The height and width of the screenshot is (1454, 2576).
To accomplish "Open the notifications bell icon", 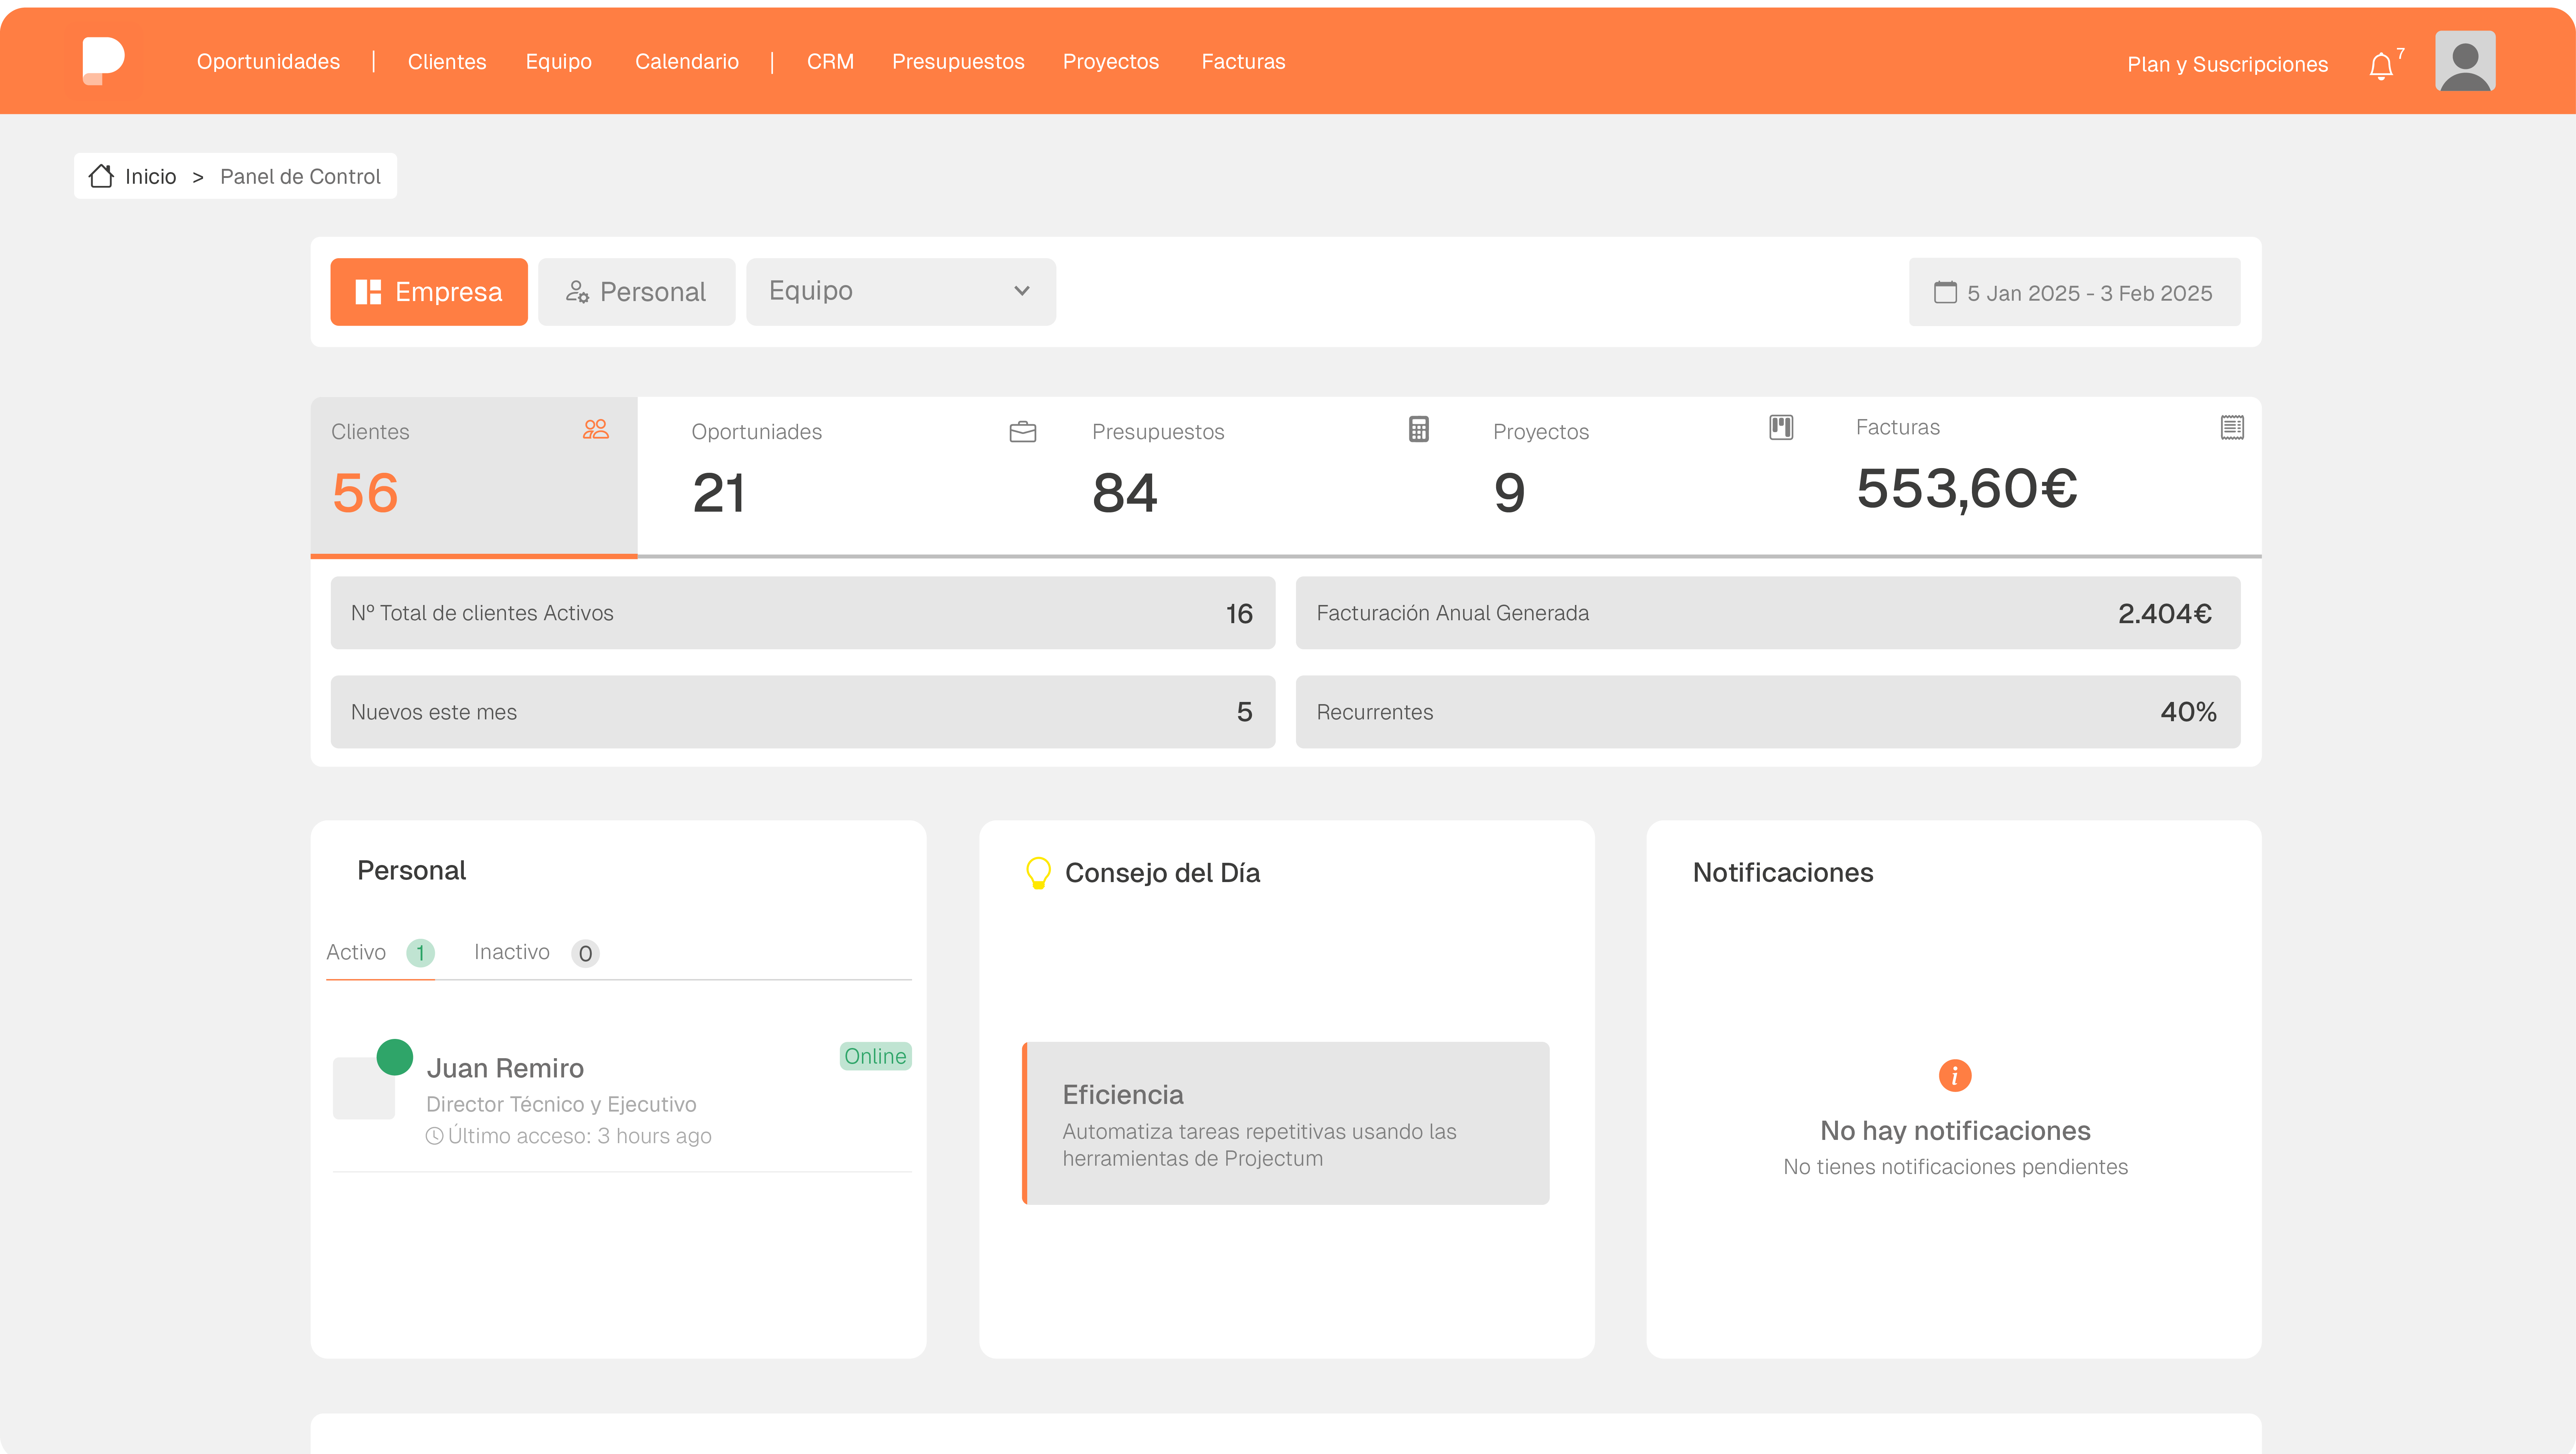I will [x=2381, y=66].
